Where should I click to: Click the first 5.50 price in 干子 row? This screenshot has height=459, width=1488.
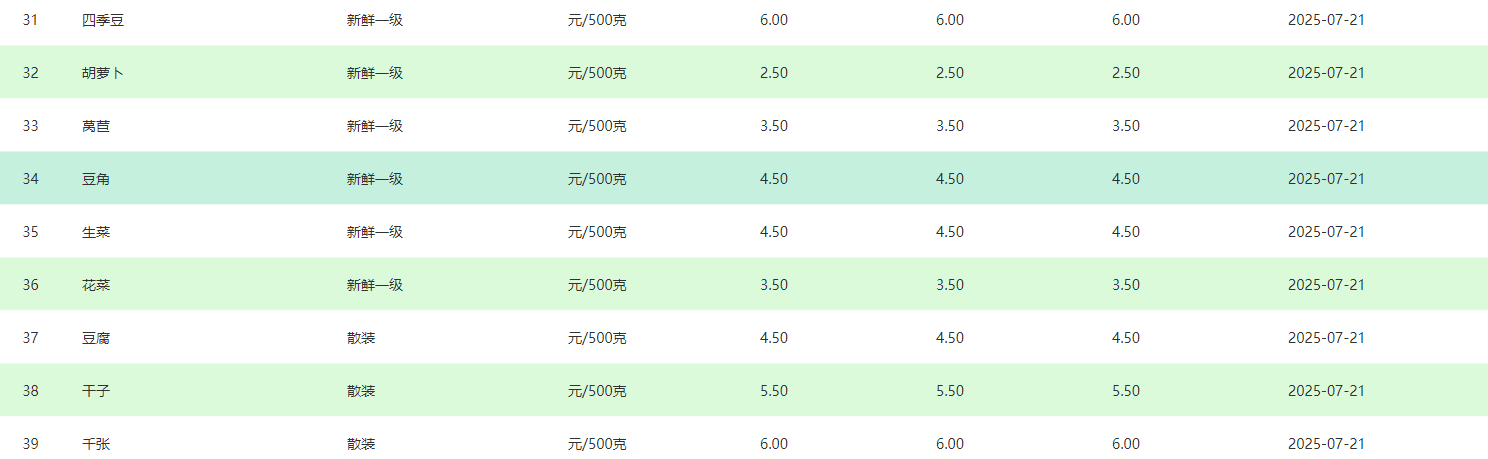click(774, 391)
